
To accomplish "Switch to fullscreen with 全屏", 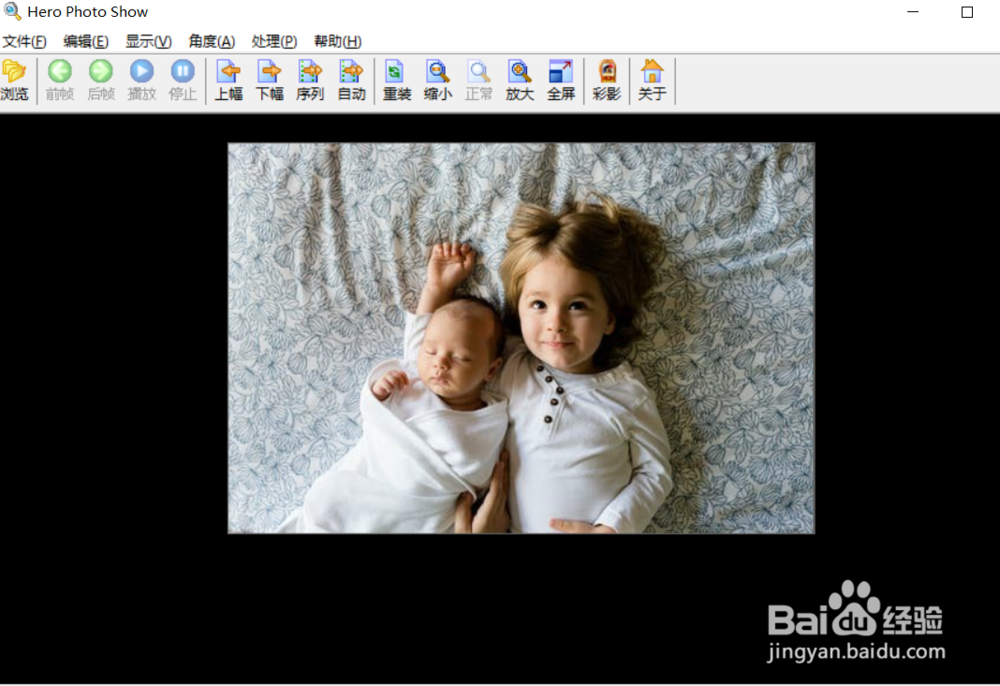I will pyautogui.click(x=561, y=80).
